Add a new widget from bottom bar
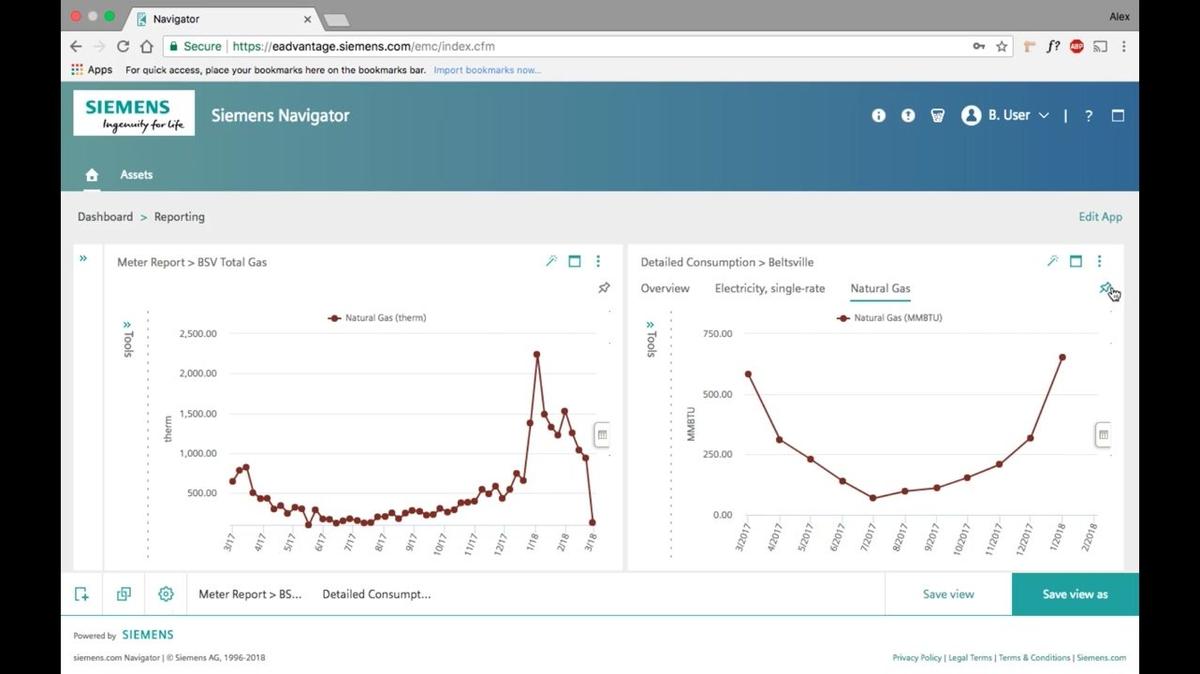 [x=82, y=594]
